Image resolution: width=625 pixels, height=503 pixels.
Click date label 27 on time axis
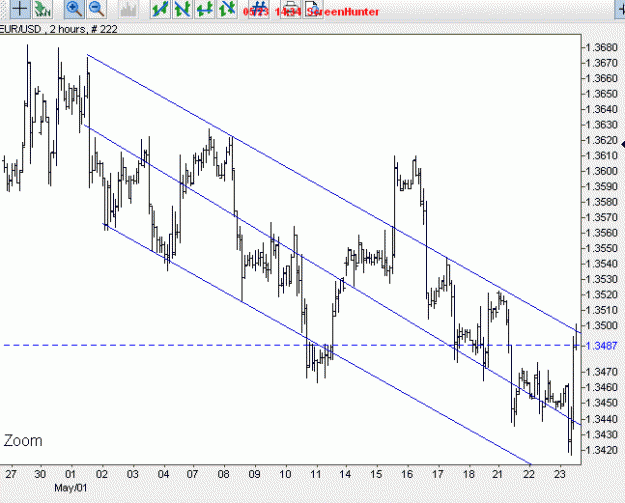[11, 474]
